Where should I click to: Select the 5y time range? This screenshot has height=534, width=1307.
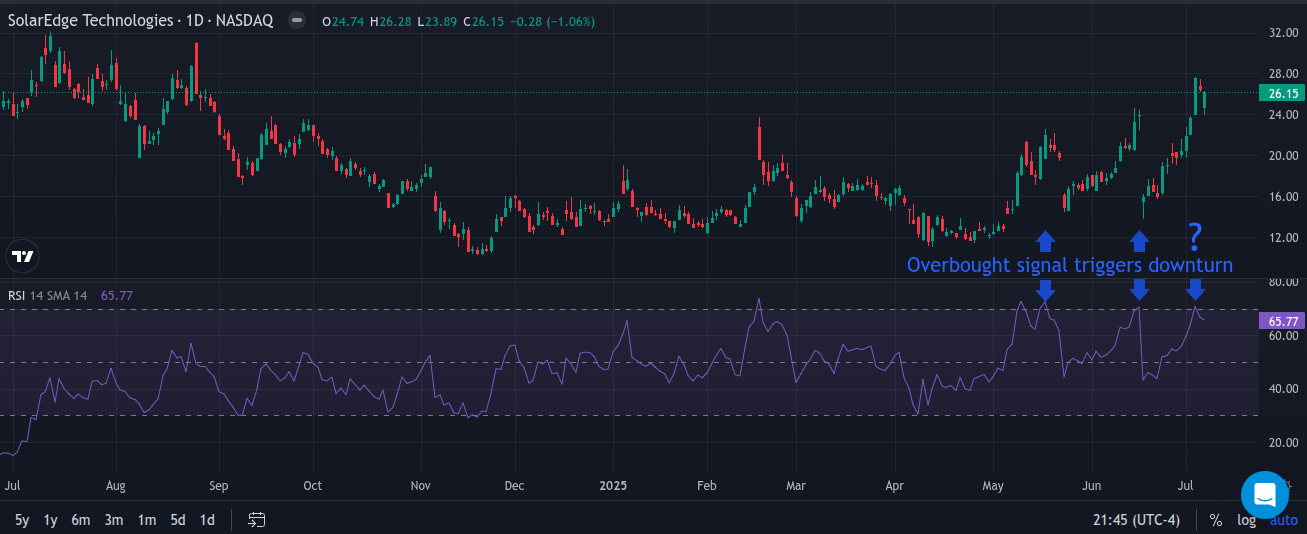tap(22, 520)
